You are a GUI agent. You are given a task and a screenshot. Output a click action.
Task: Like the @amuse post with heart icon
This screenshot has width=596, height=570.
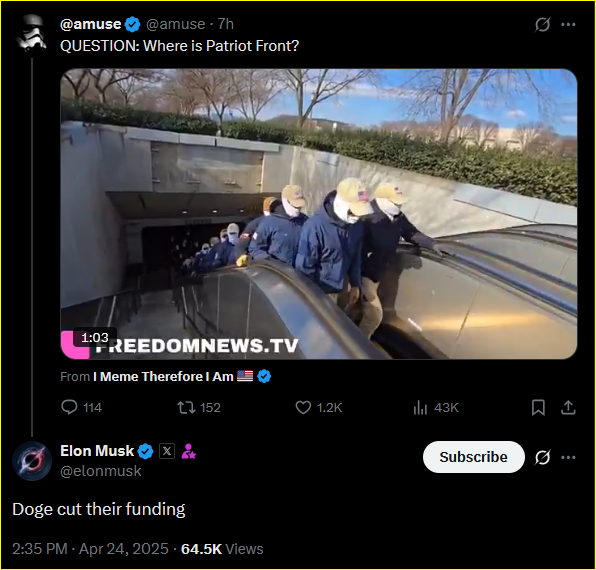319,407
